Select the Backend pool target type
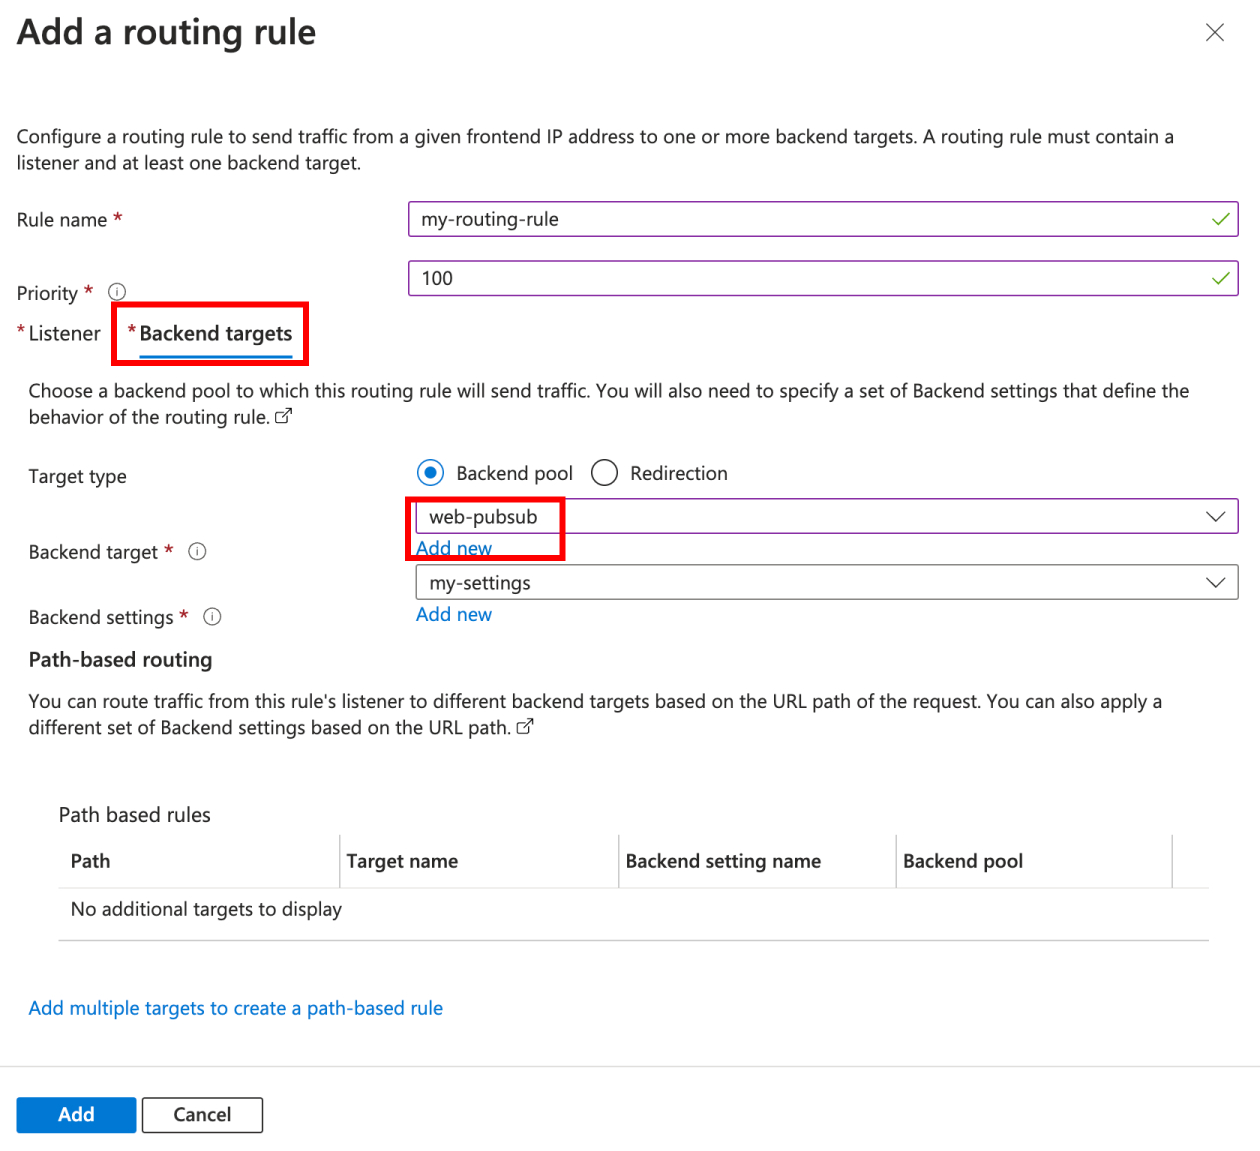The width and height of the screenshot is (1260, 1151). [x=429, y=472]
